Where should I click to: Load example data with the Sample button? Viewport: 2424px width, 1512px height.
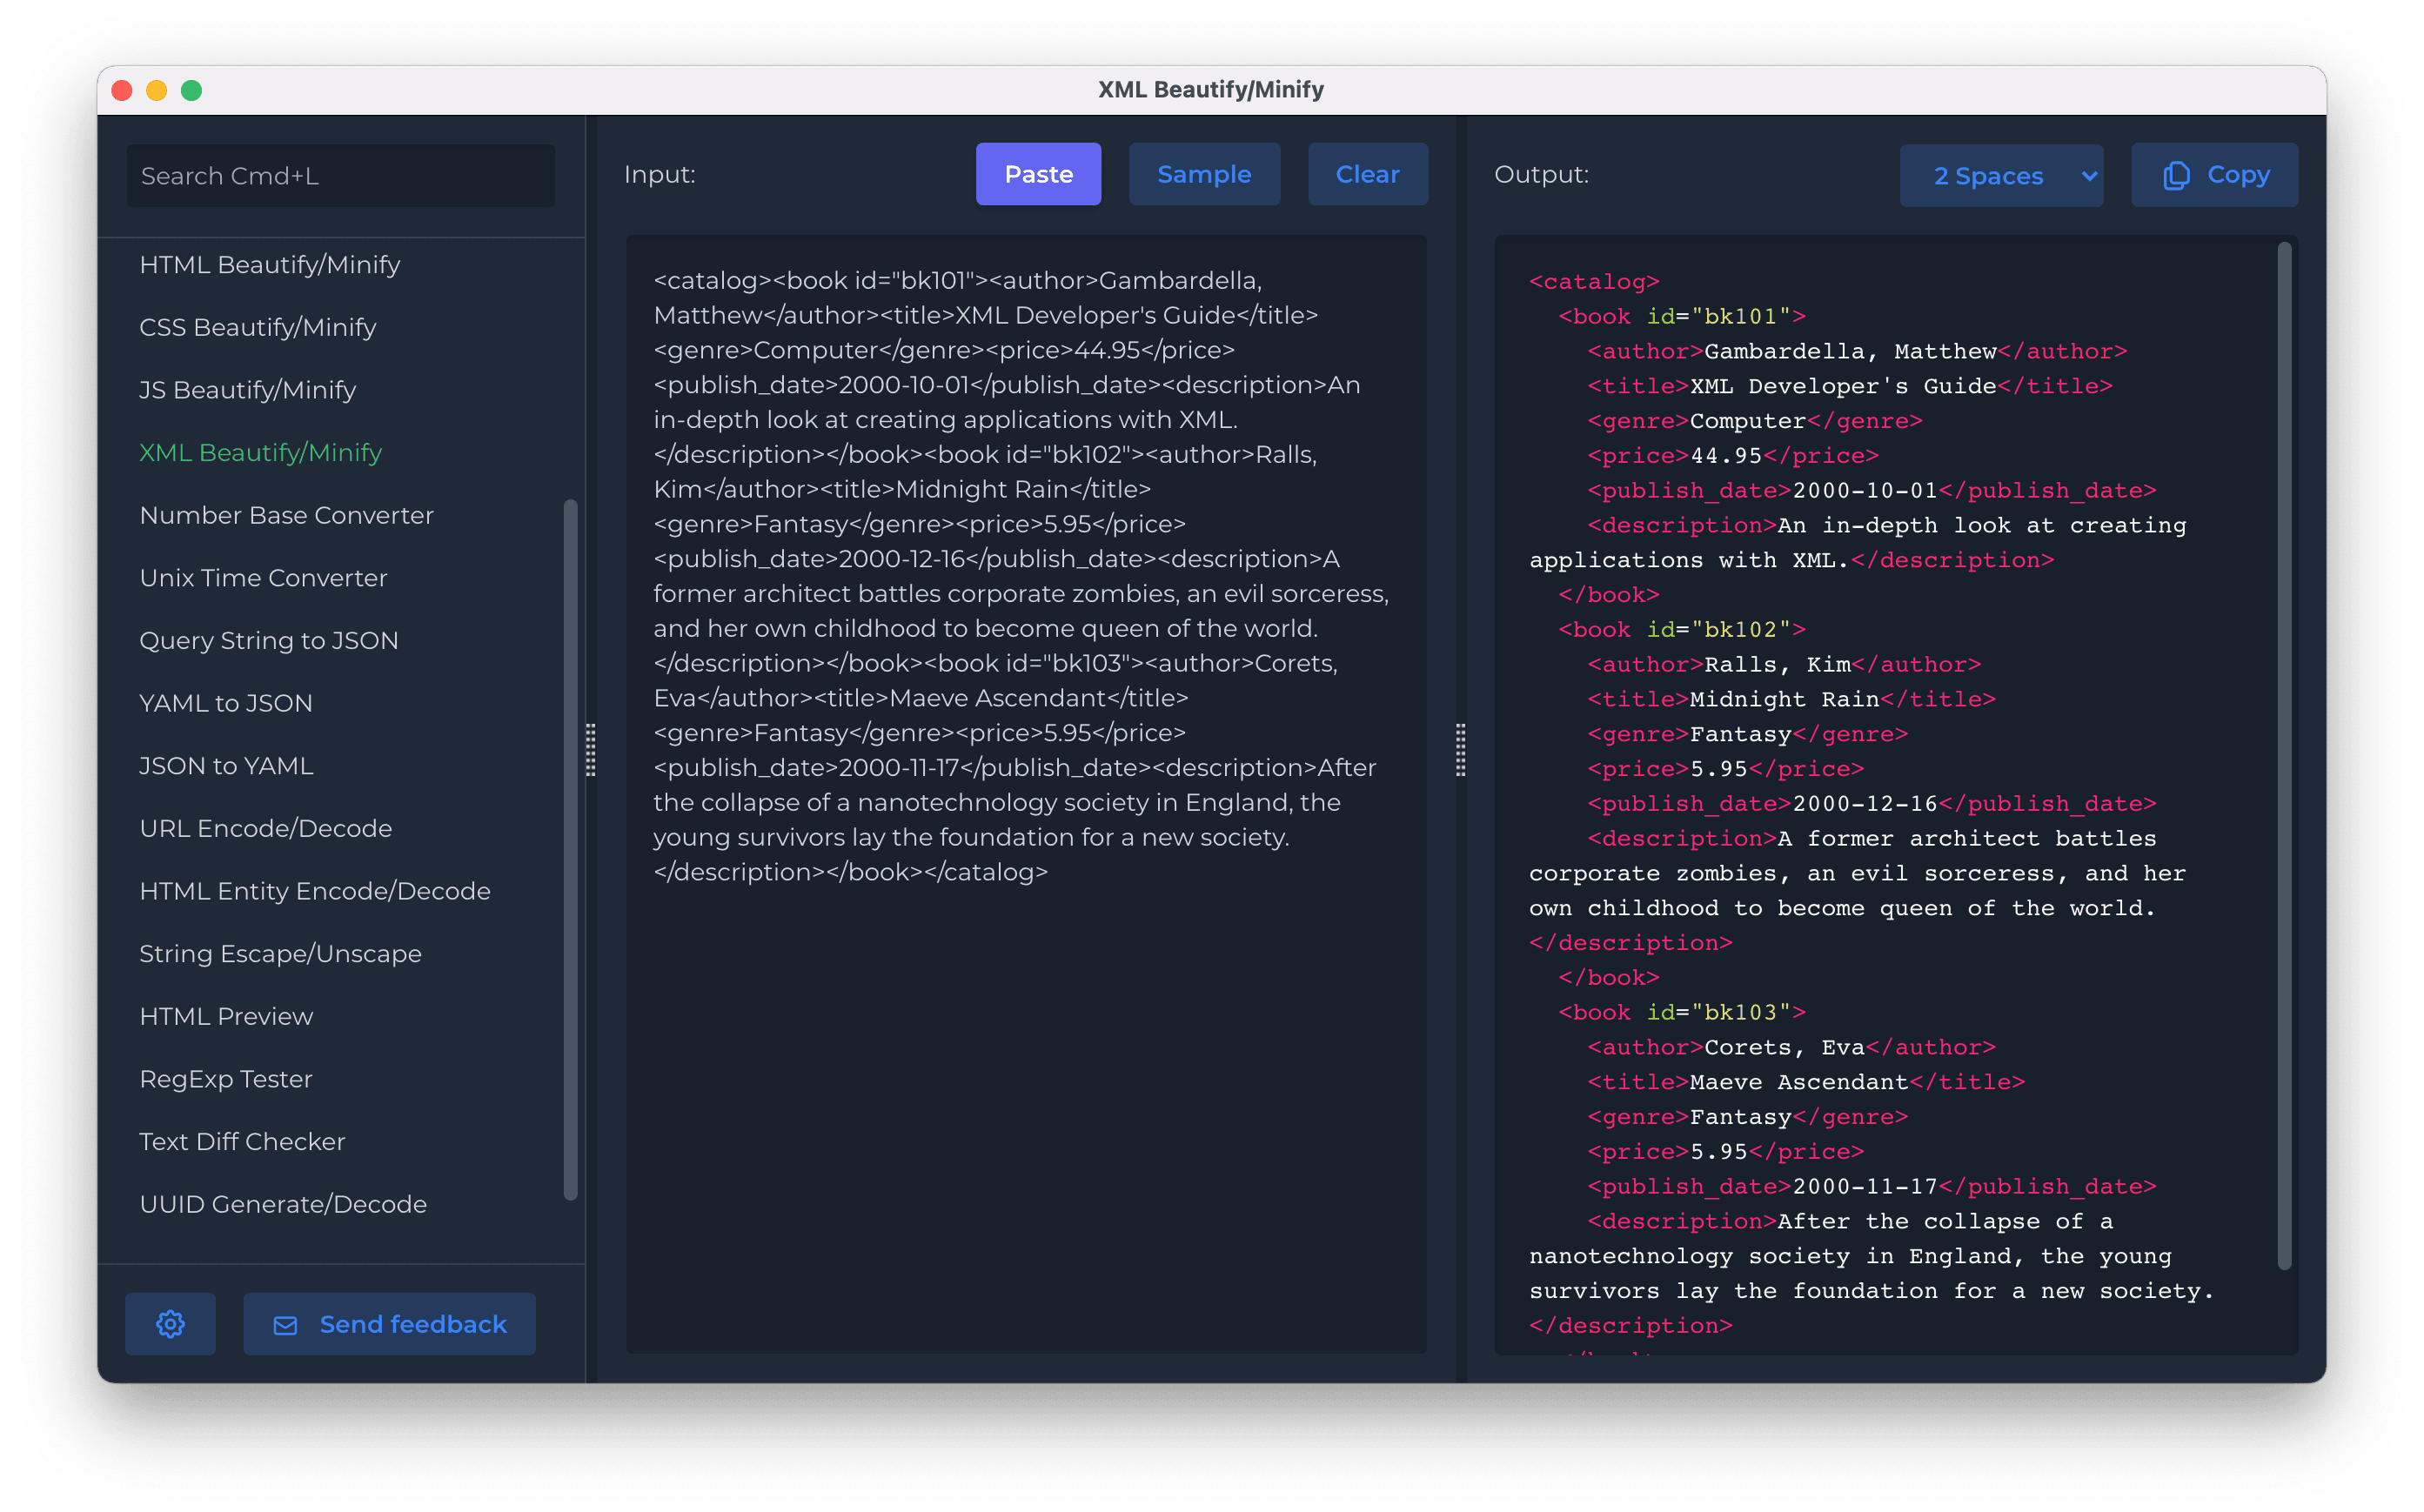pos(1204,173)
